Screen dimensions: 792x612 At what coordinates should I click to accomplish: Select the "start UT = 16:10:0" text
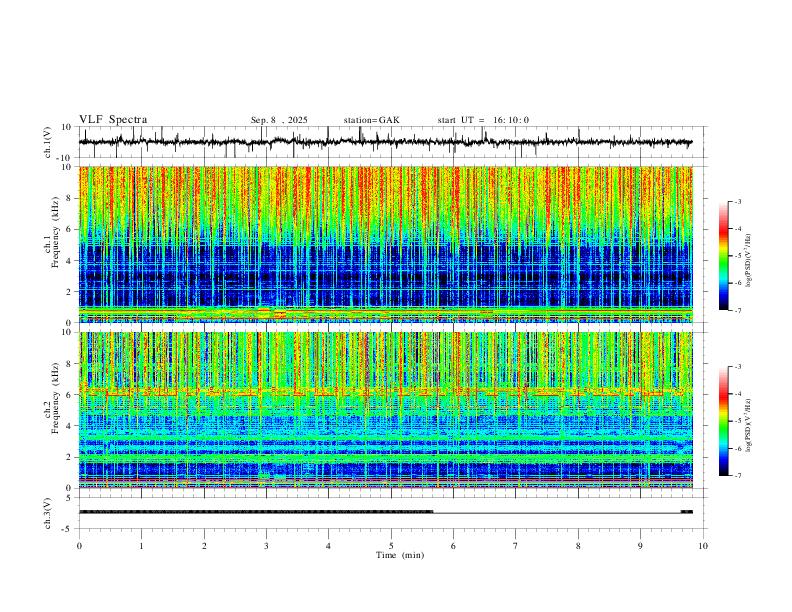click(483, 120)
